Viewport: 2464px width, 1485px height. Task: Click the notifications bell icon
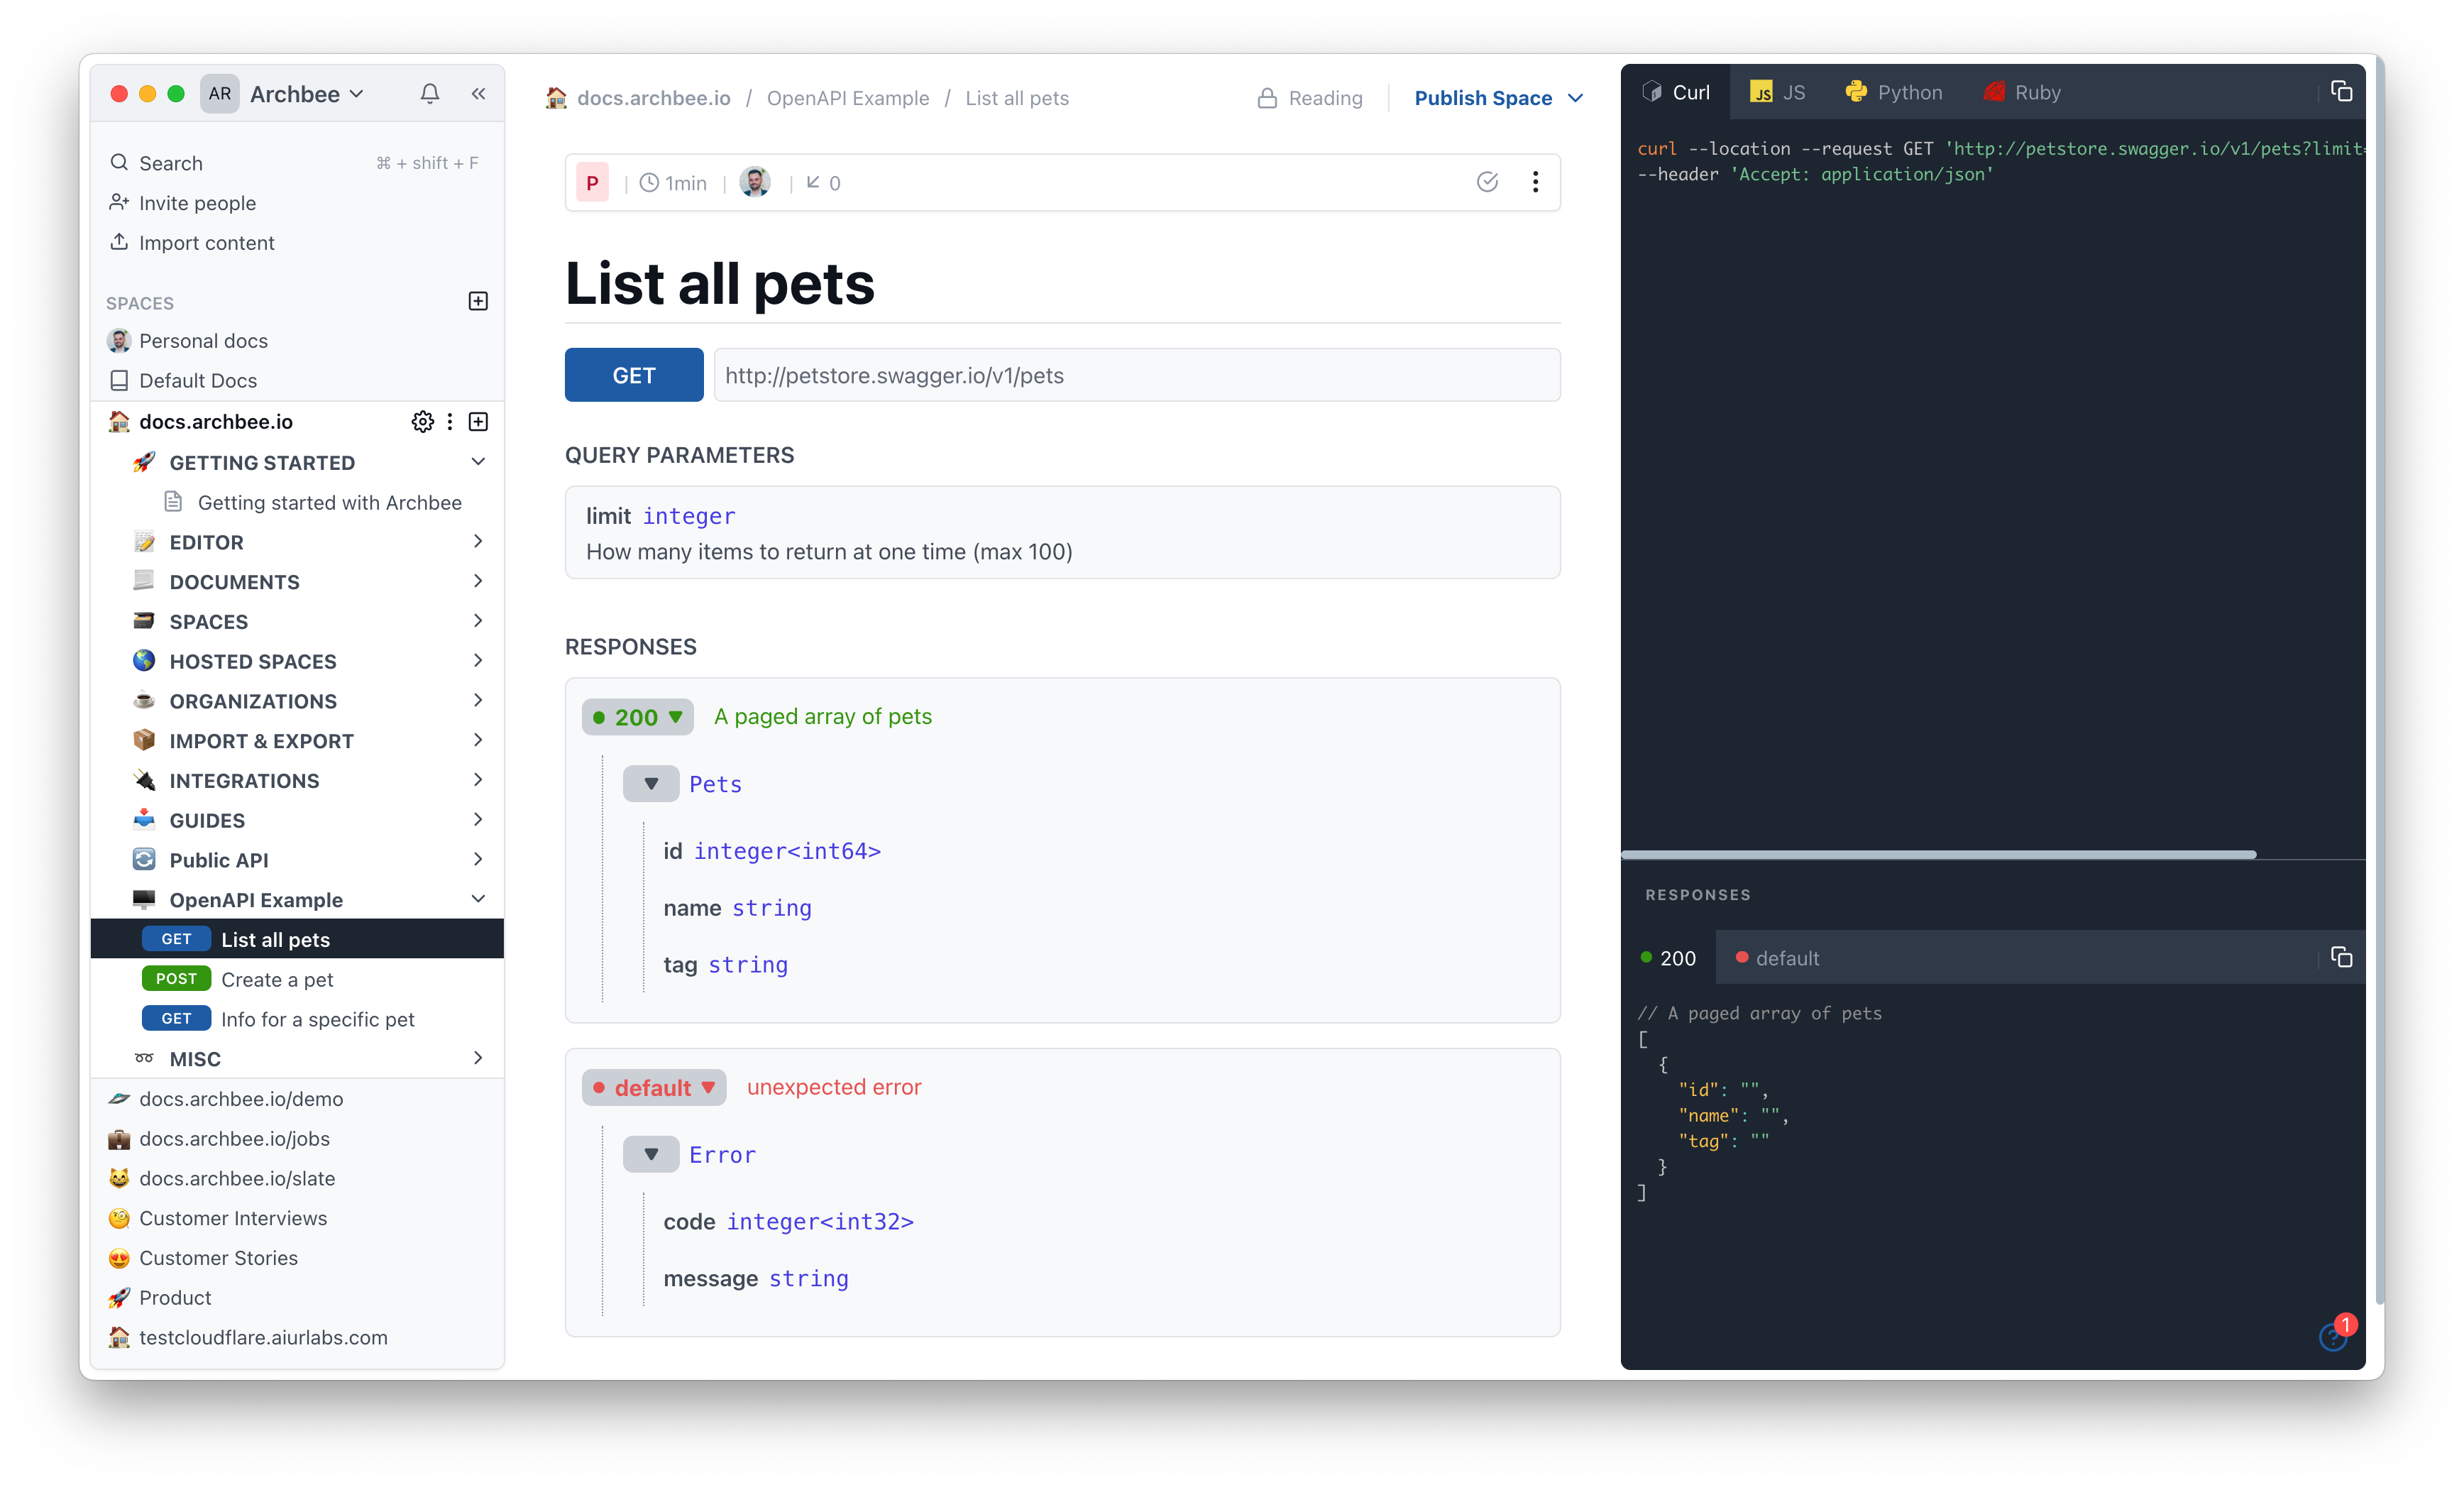point(429,94)
